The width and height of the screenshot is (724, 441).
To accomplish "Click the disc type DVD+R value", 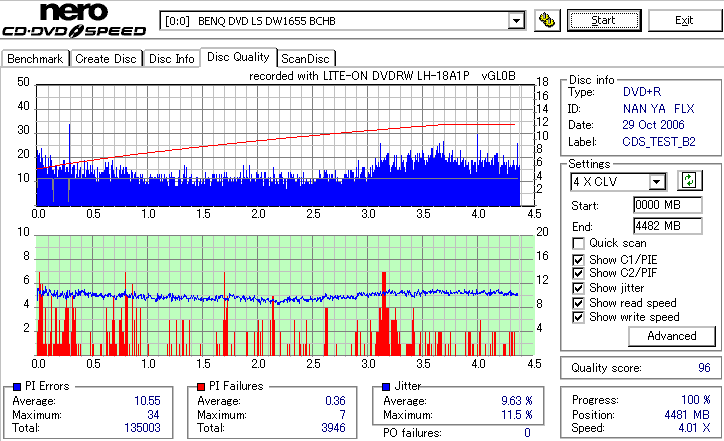I will [642, 92].
